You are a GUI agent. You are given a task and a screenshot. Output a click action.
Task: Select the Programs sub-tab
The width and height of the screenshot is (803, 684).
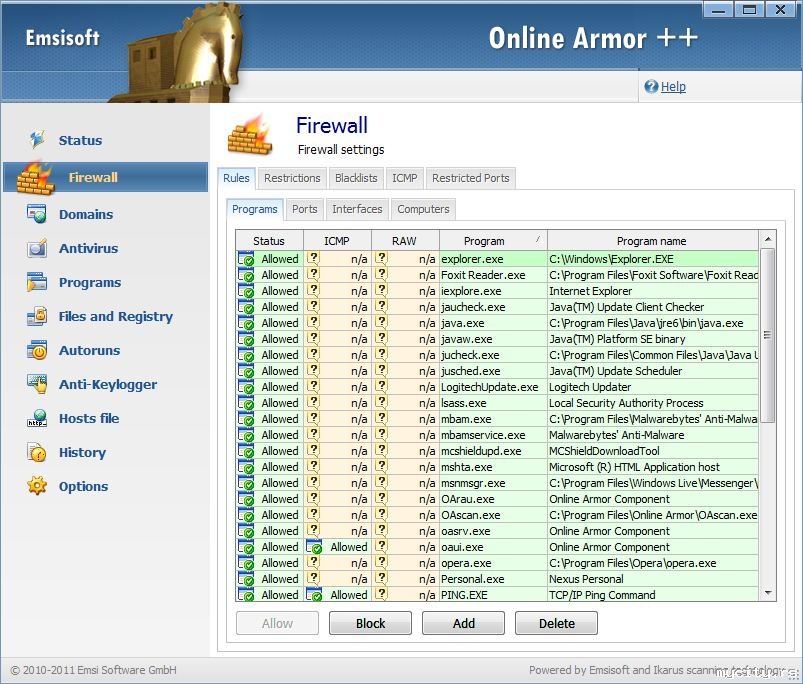(255, 209)
